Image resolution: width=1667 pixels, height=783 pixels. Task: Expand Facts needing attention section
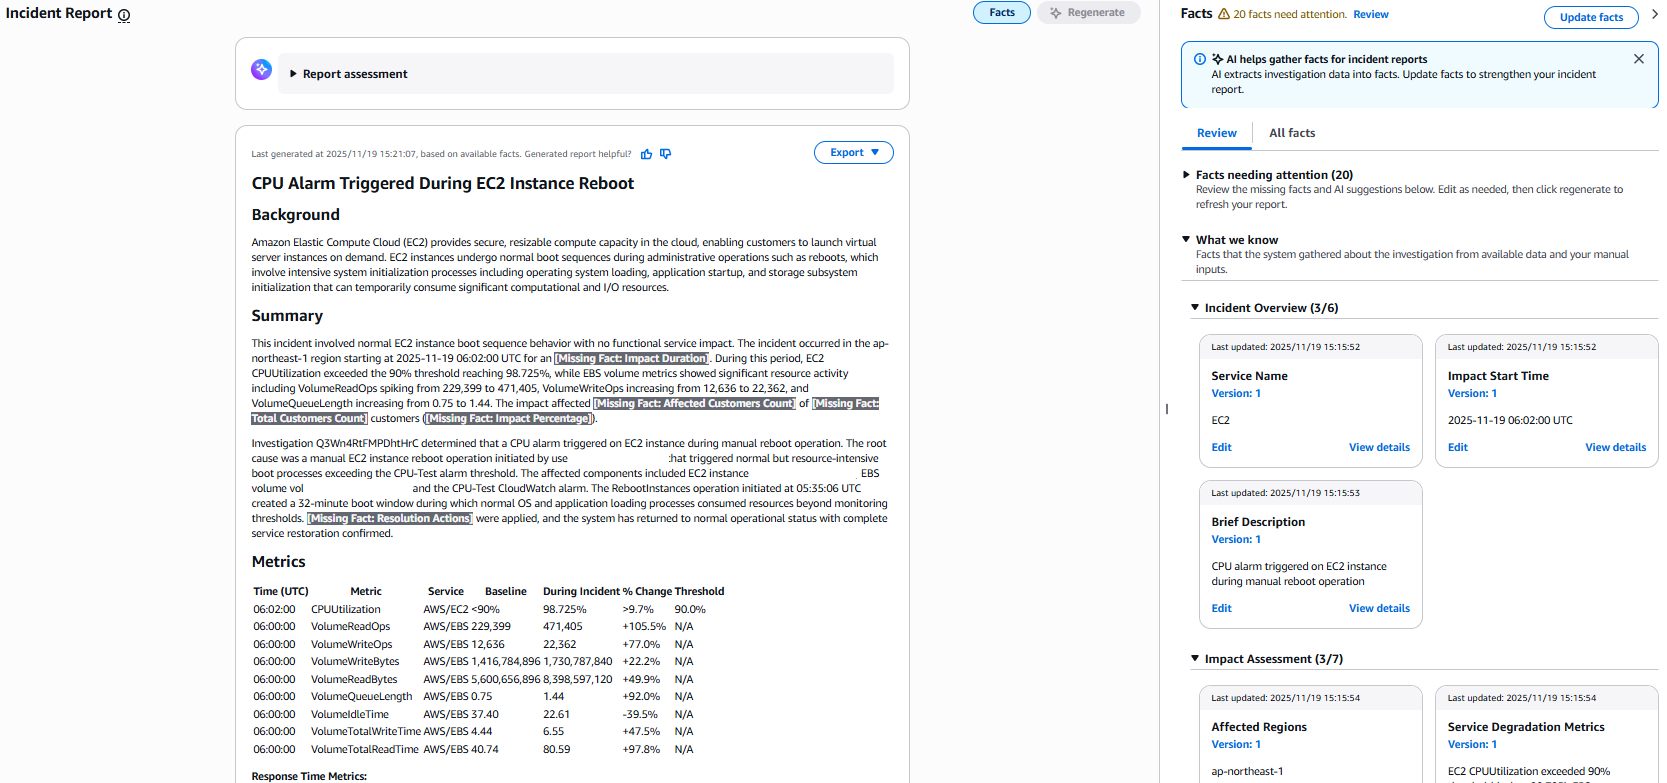(1186, 175)
